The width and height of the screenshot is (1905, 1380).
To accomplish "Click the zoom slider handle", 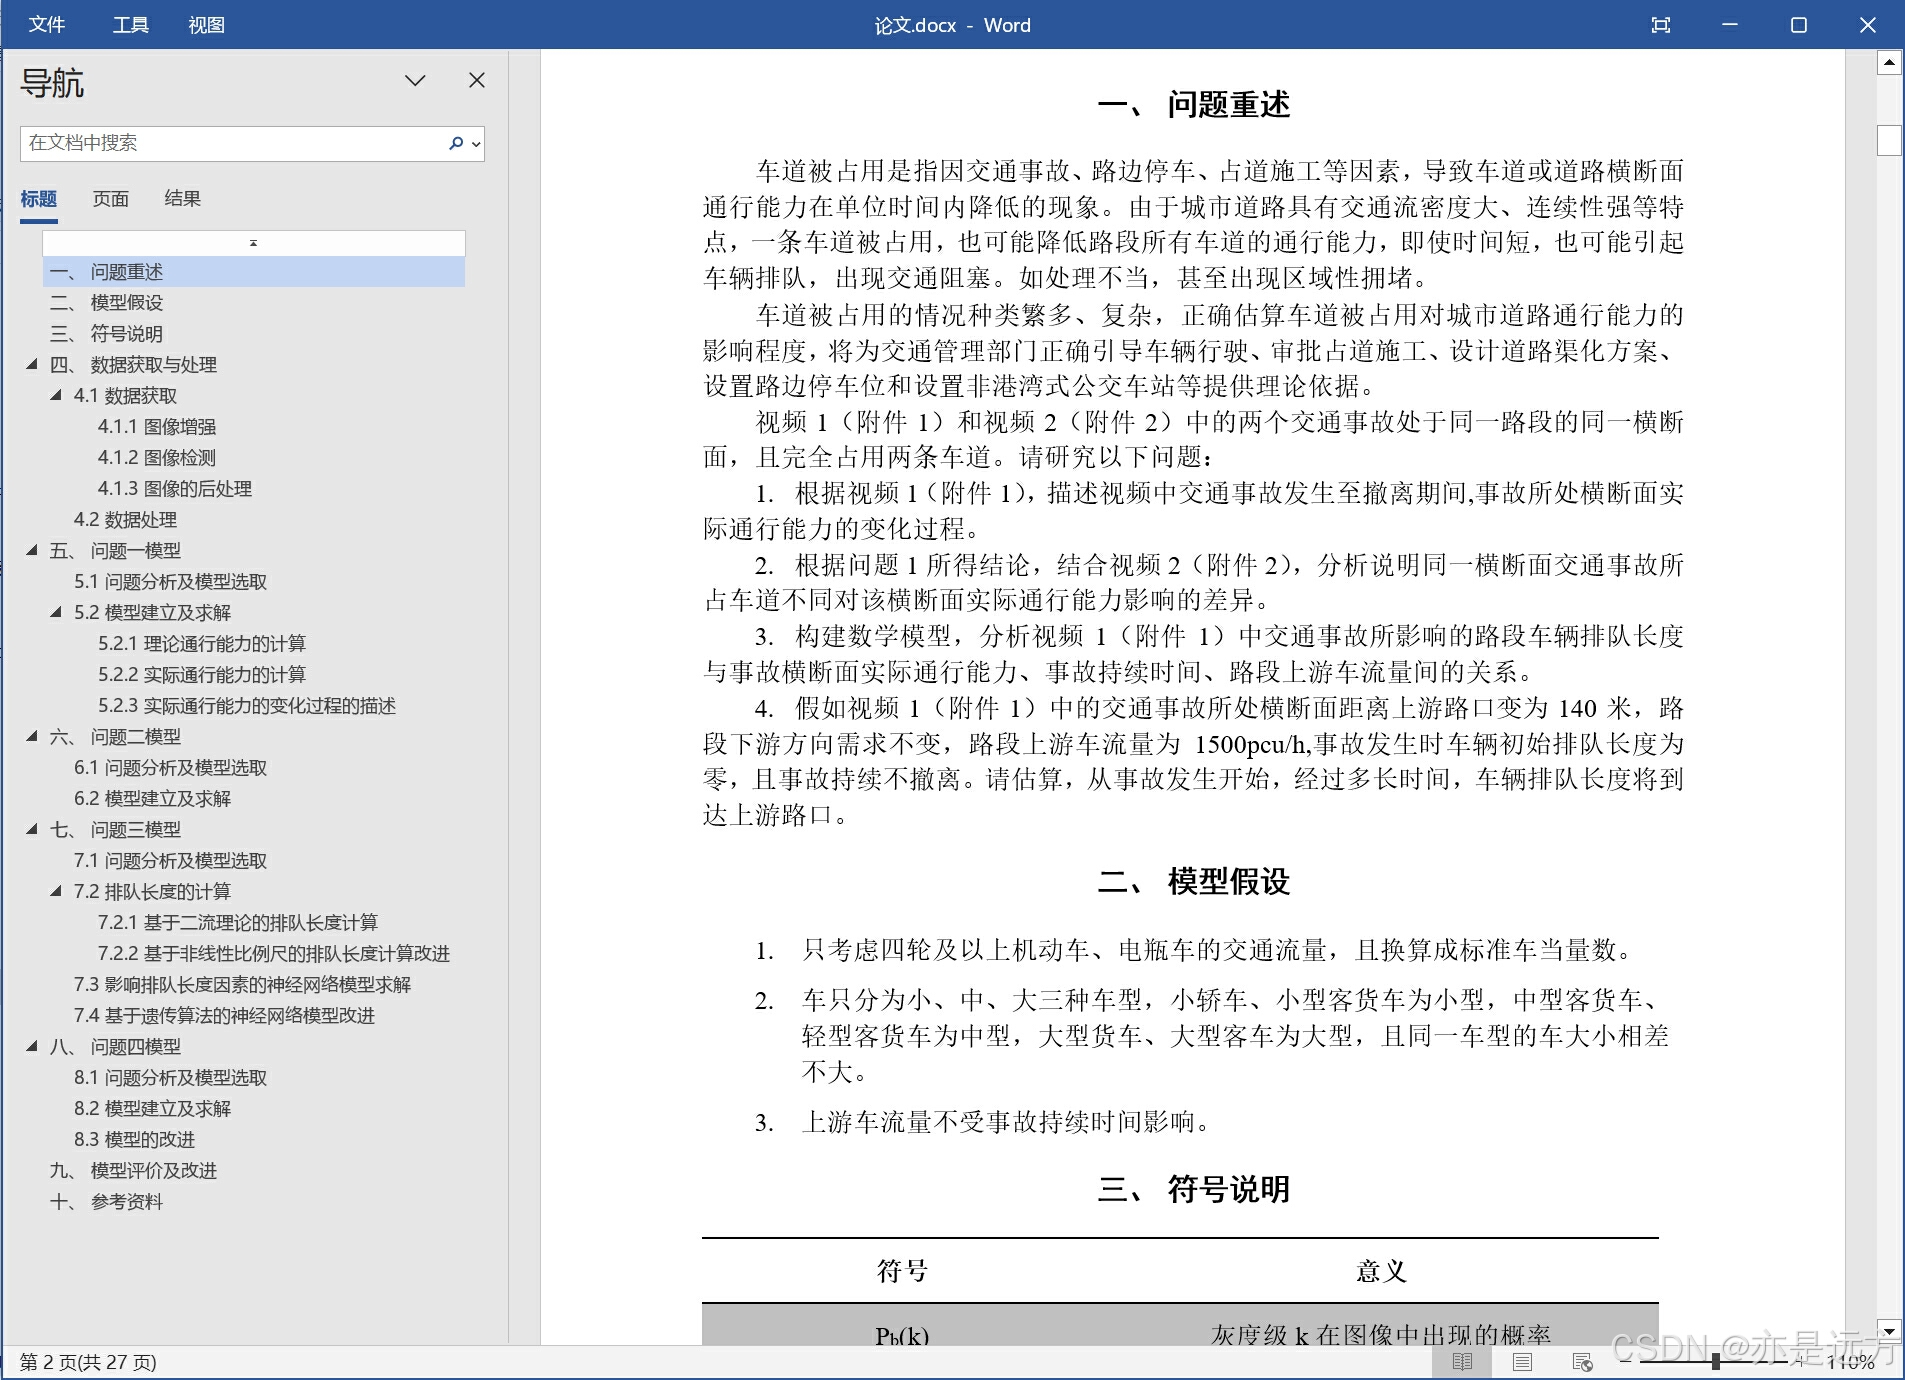I will click(x=1716, y=1361).
